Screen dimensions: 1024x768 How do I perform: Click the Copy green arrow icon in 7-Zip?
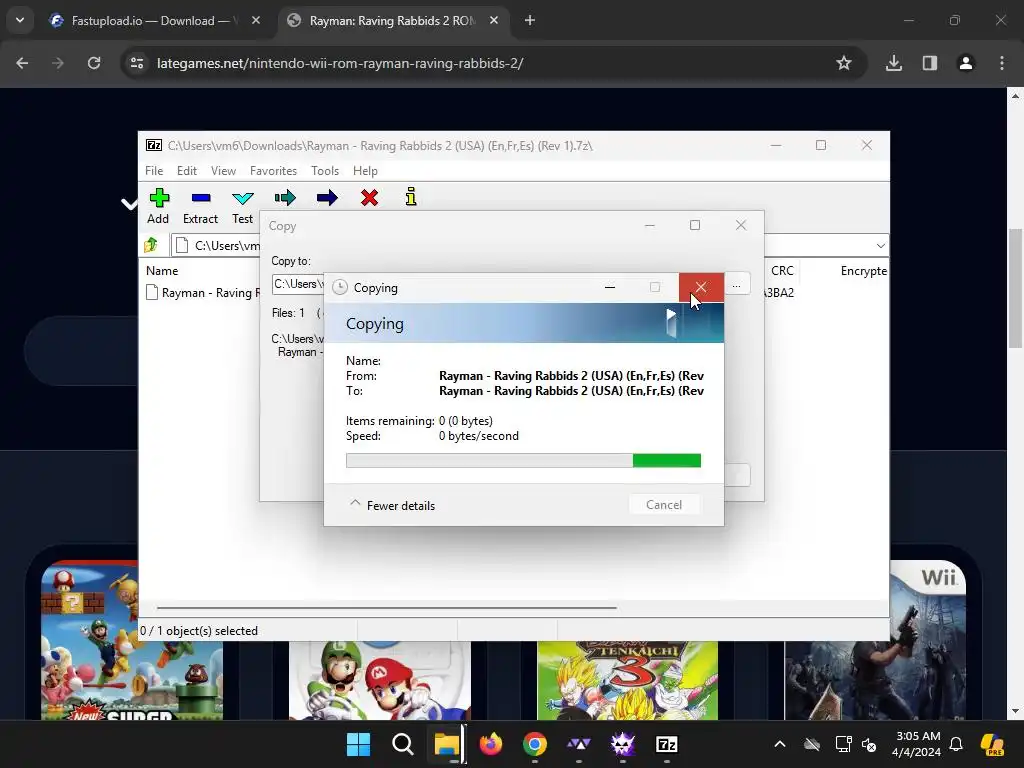tap(285, 198)
